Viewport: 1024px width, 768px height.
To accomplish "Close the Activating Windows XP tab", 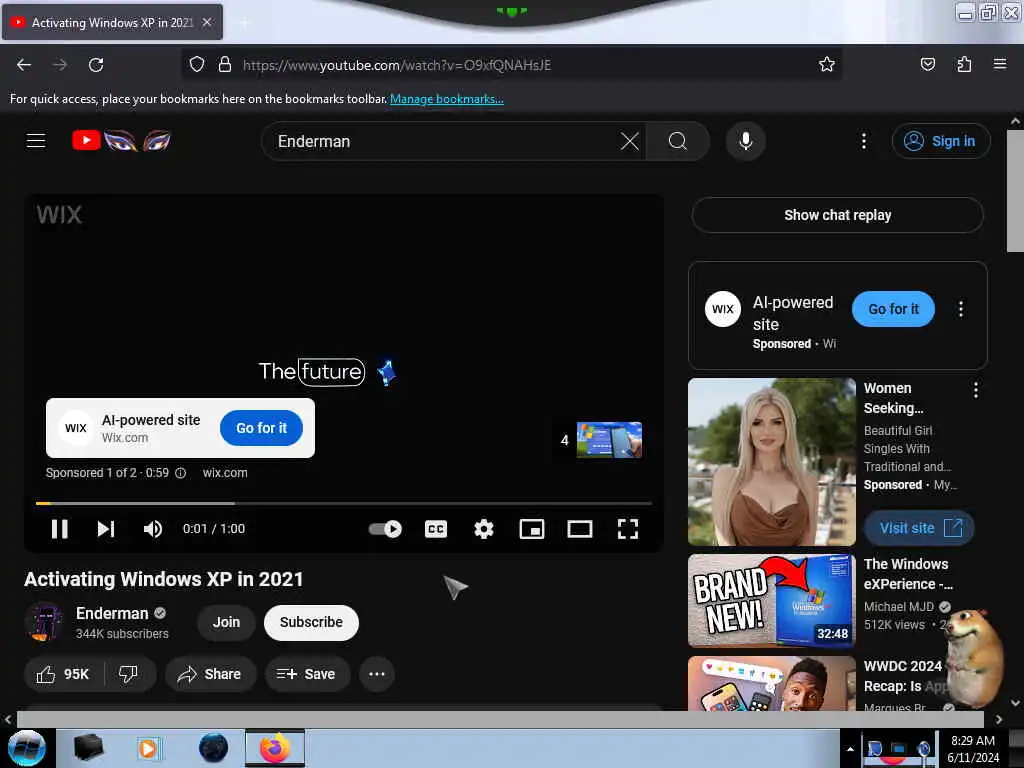I will [x=207, y=22].
